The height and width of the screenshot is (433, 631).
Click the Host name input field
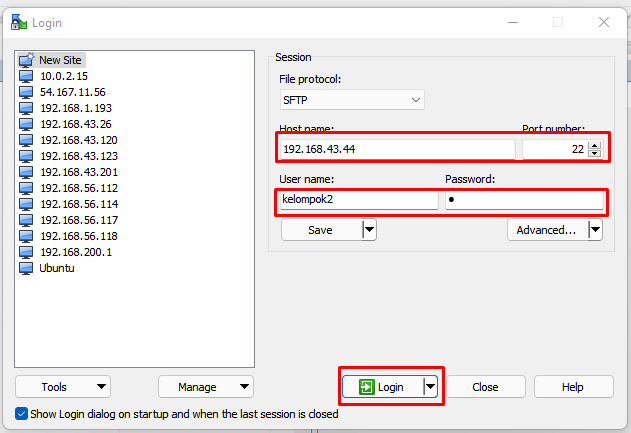pos(397,149)
